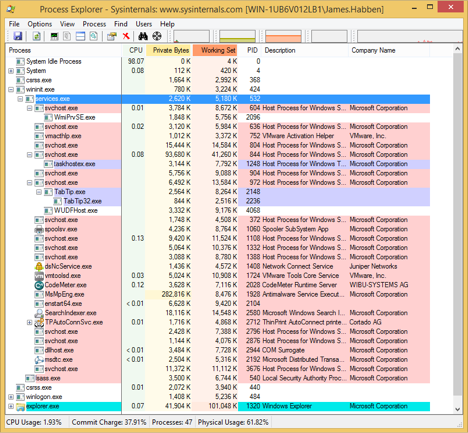Click the yellow commit history mini graph
468x433 pixels.
click(x=237, y=36)
